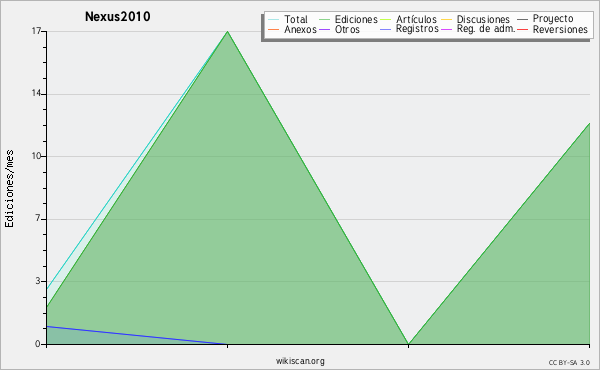Click the Anexos legend label
This screenshot has height=370, width=600.
pyautogui.click(x=300, y=29)
